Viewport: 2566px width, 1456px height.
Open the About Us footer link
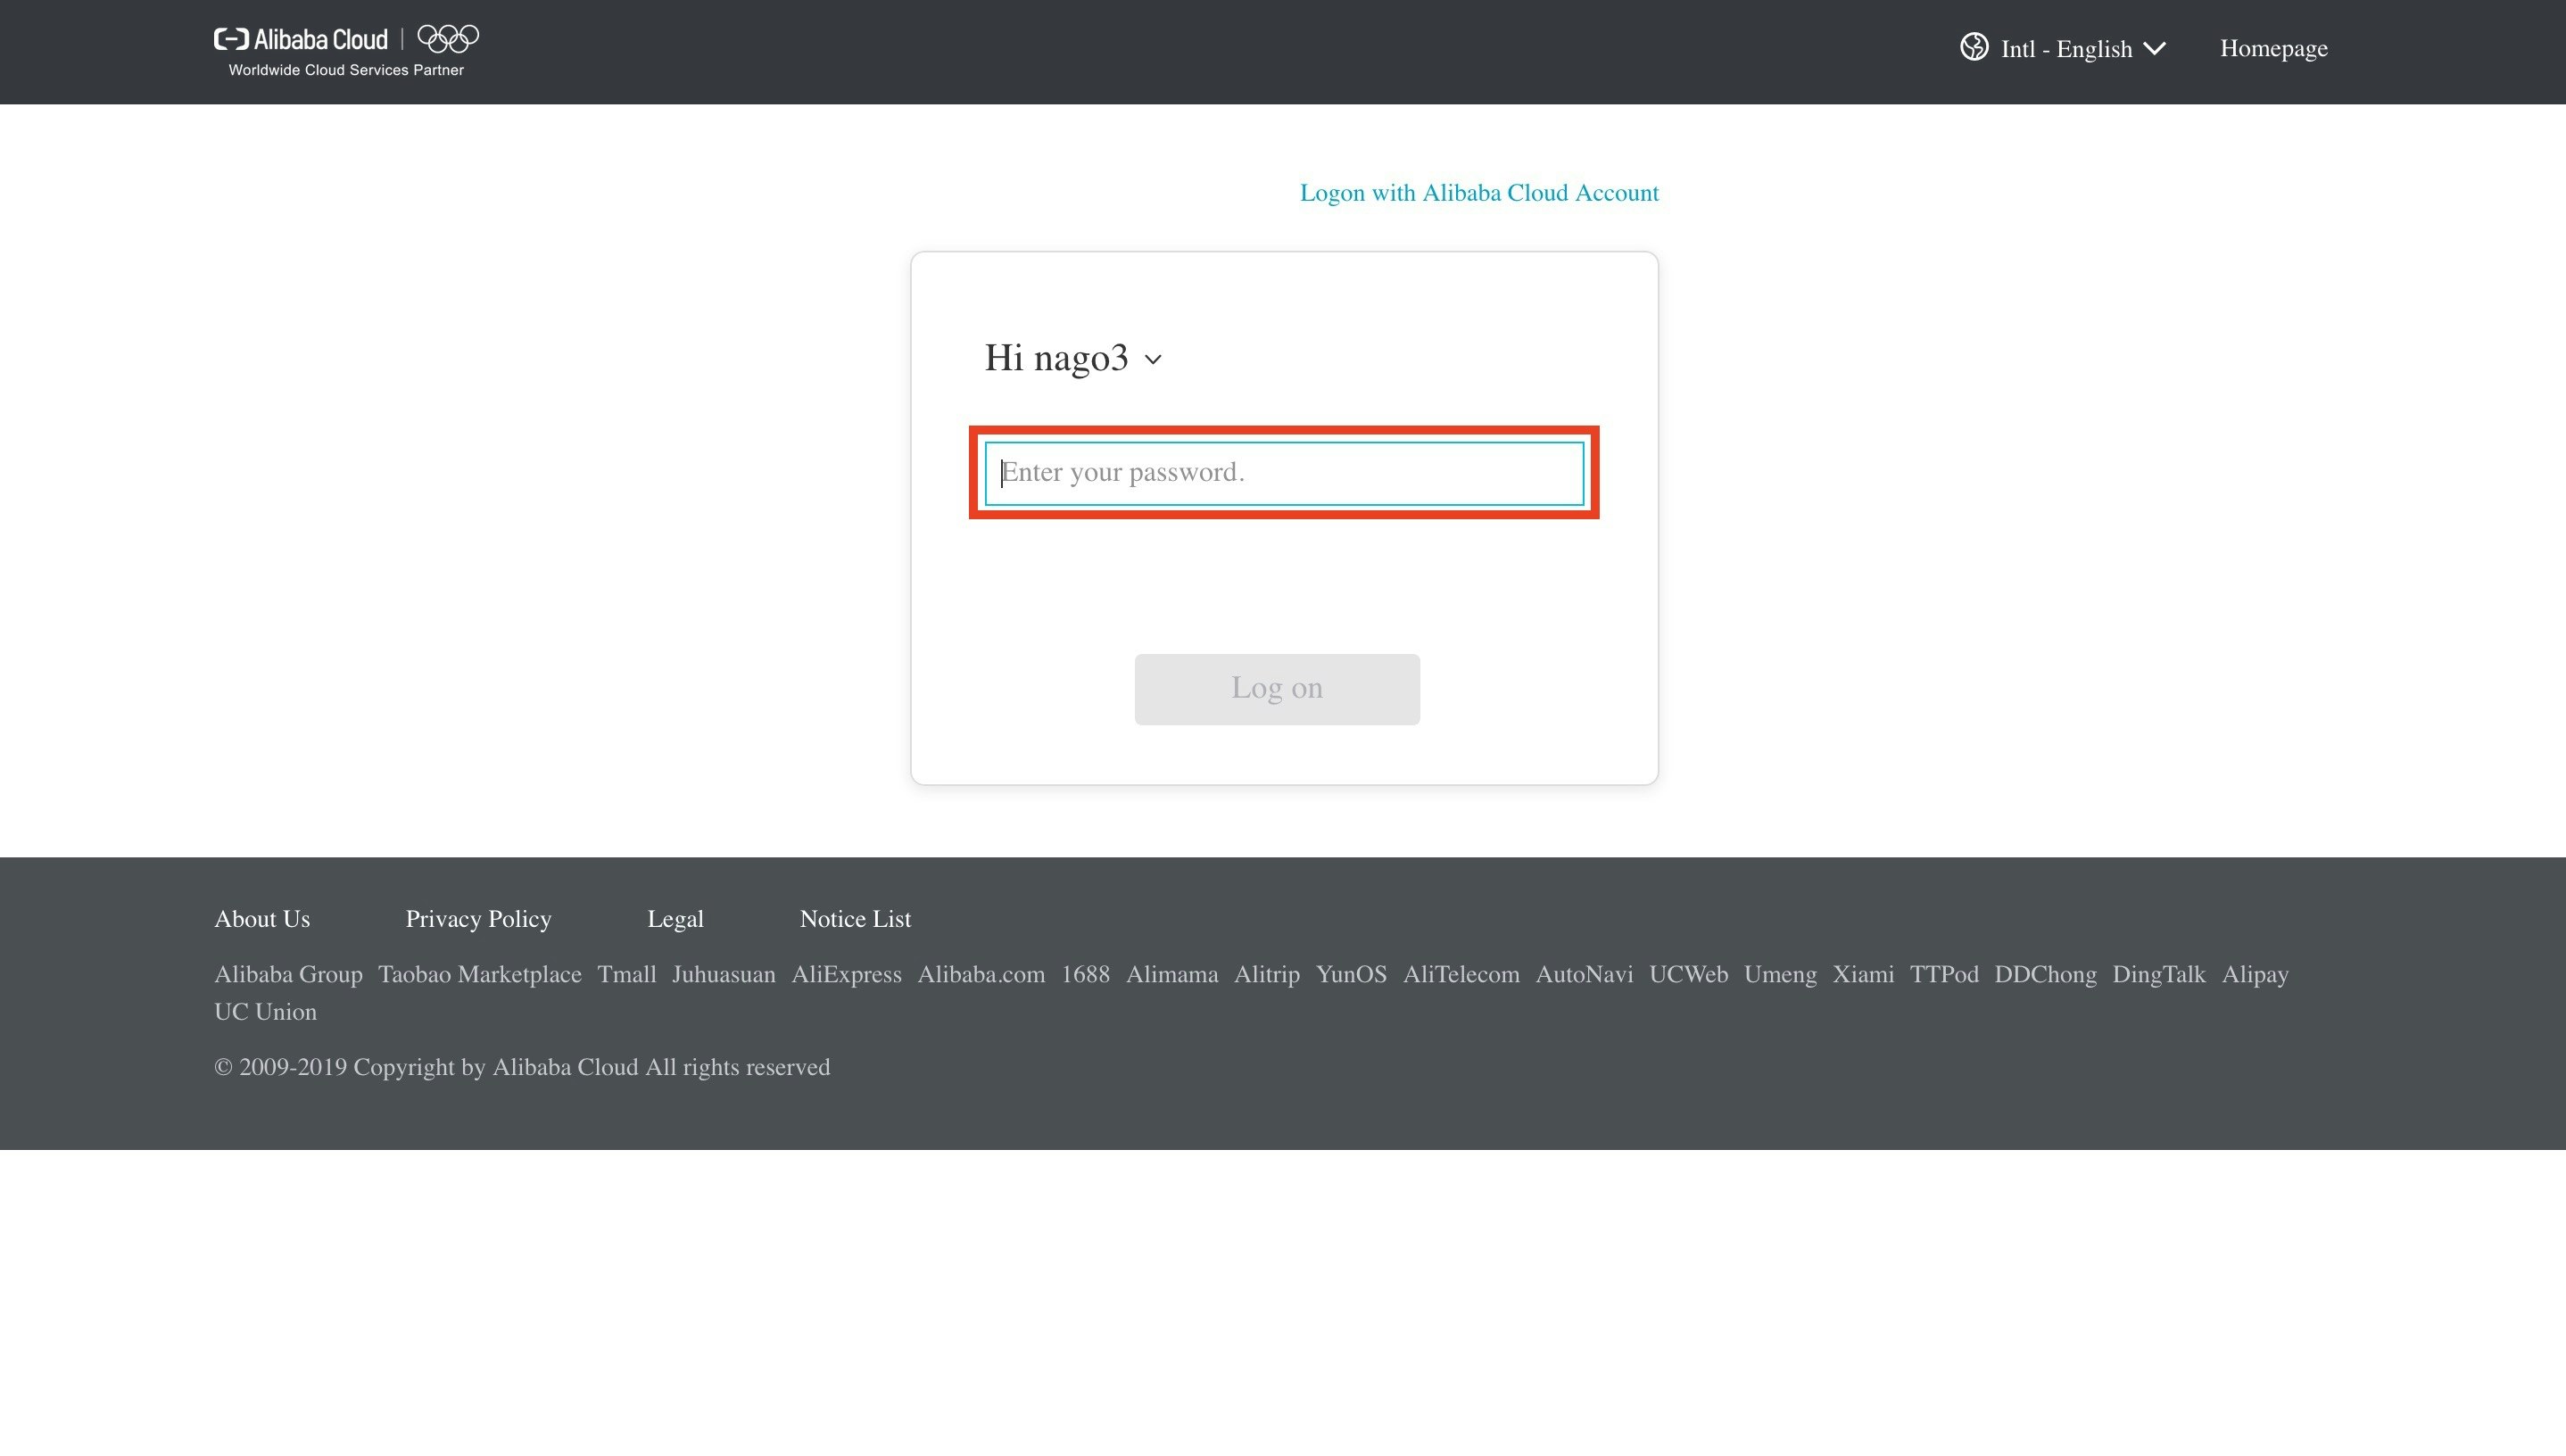click(x=262, y=919)
